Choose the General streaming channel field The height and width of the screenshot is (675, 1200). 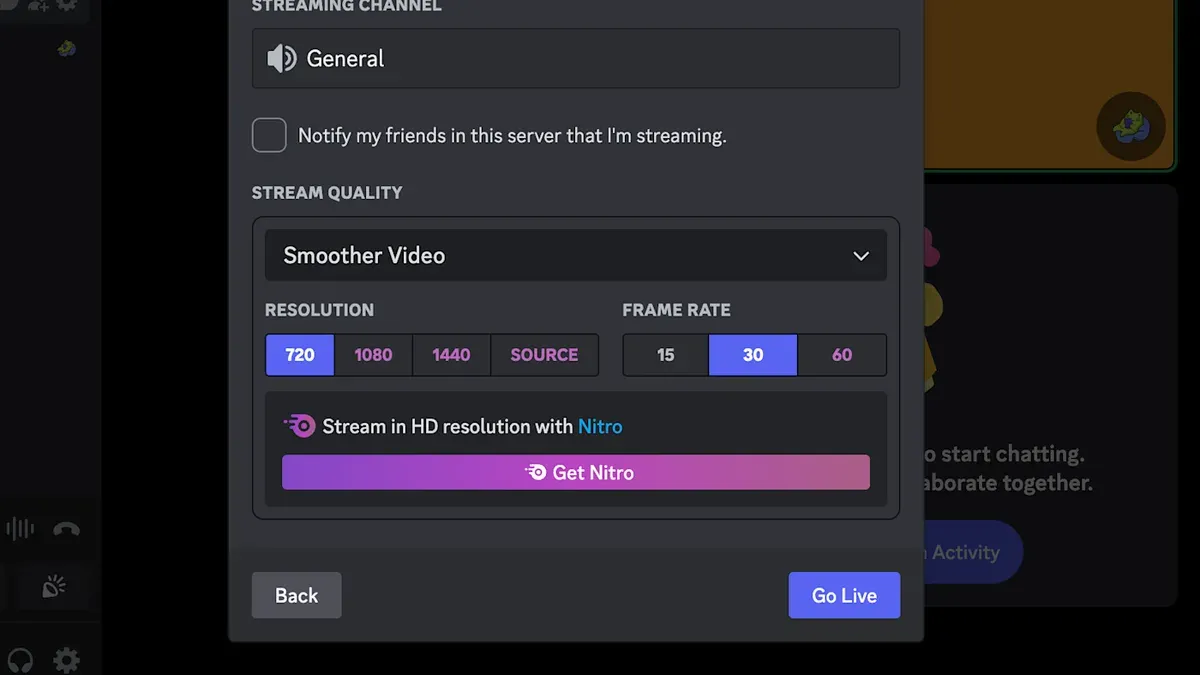(x=575, y=58)
